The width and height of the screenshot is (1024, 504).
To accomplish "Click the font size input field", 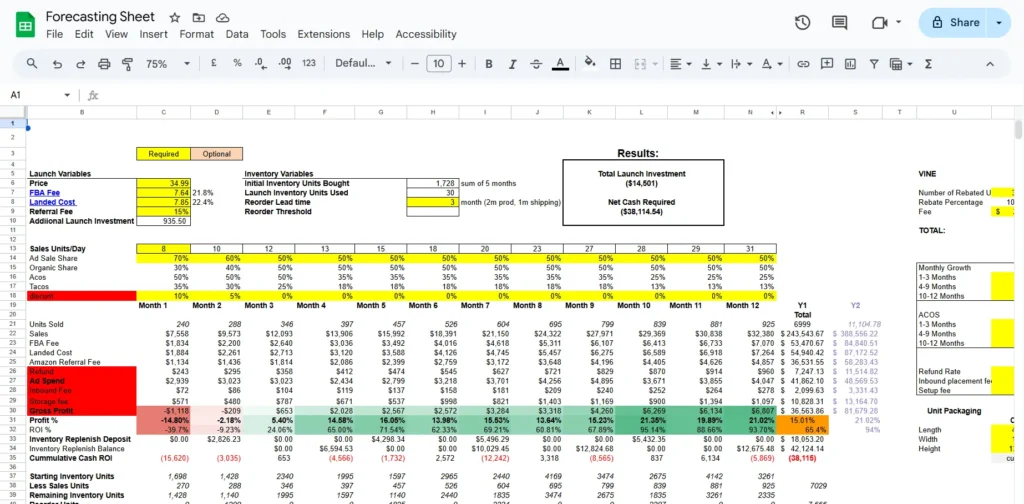I will click(438, 63).
